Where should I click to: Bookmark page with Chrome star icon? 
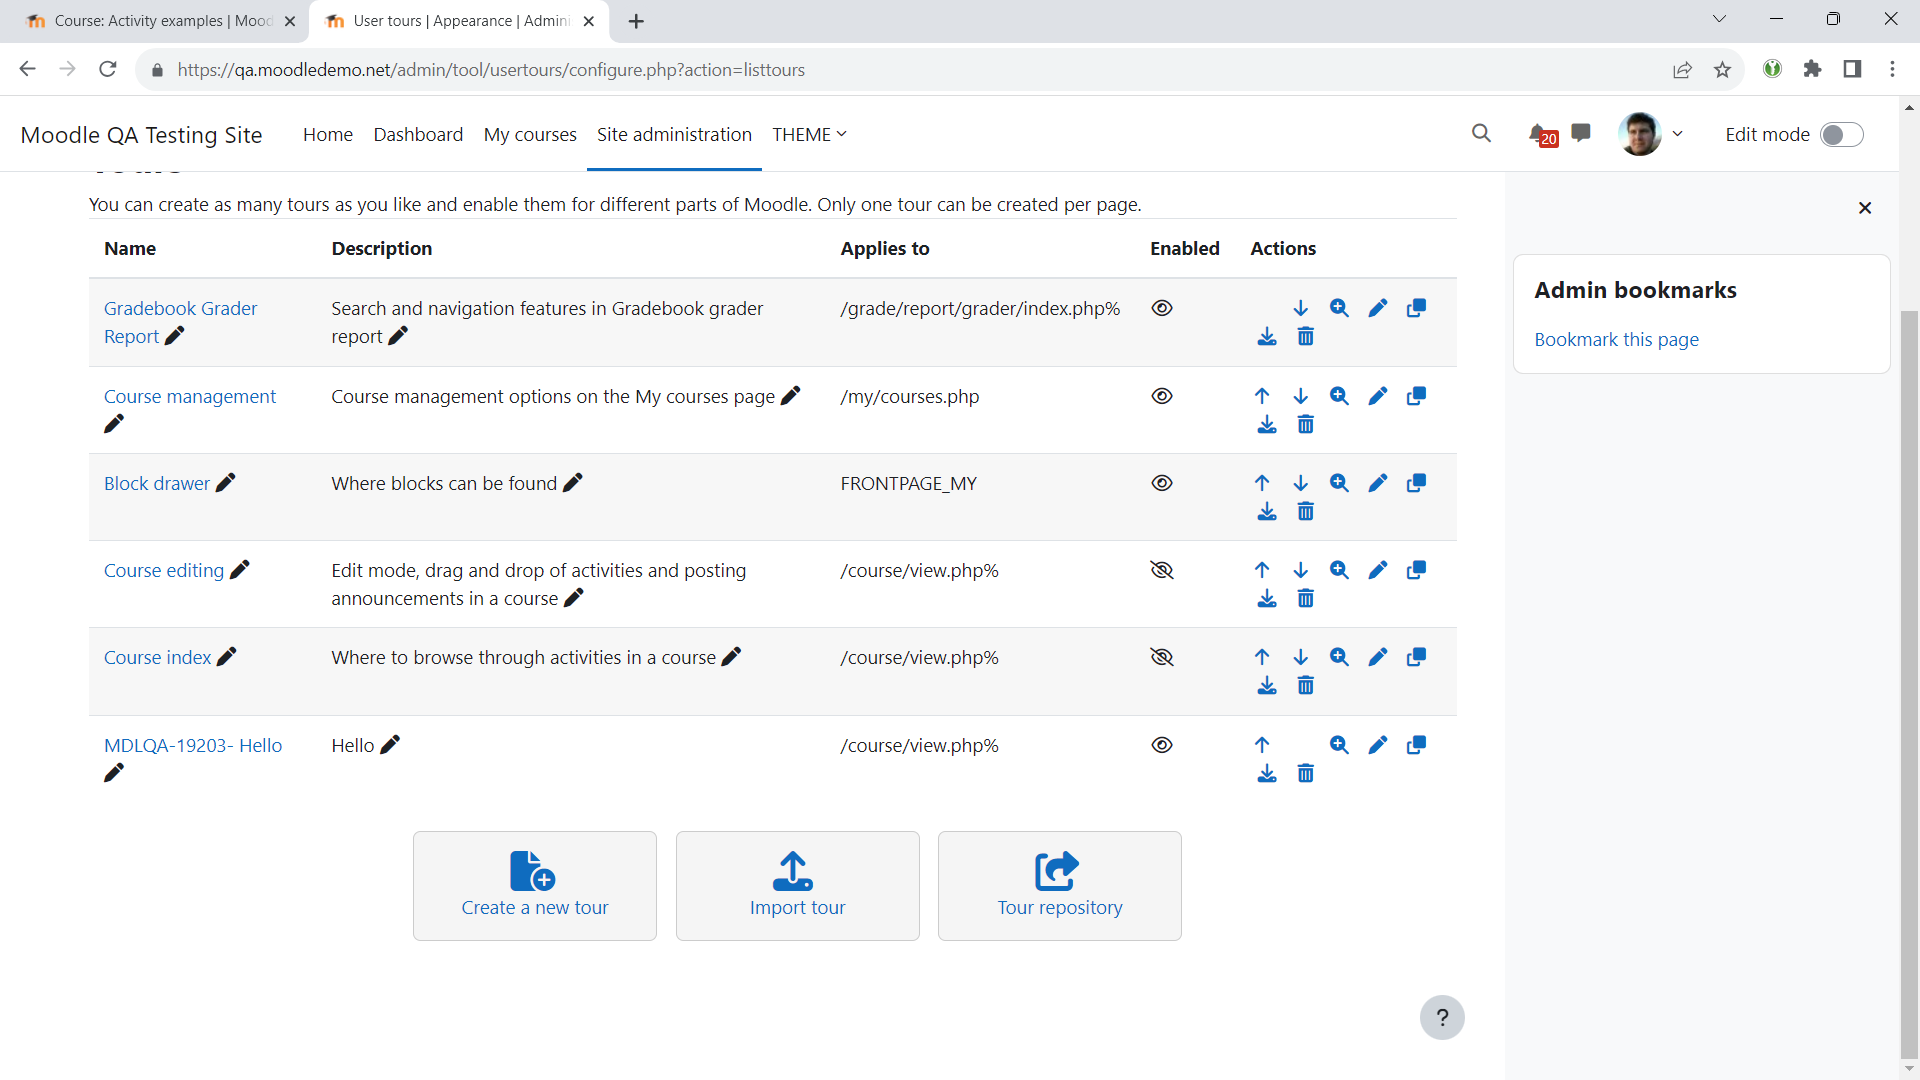pos(1722,70)
